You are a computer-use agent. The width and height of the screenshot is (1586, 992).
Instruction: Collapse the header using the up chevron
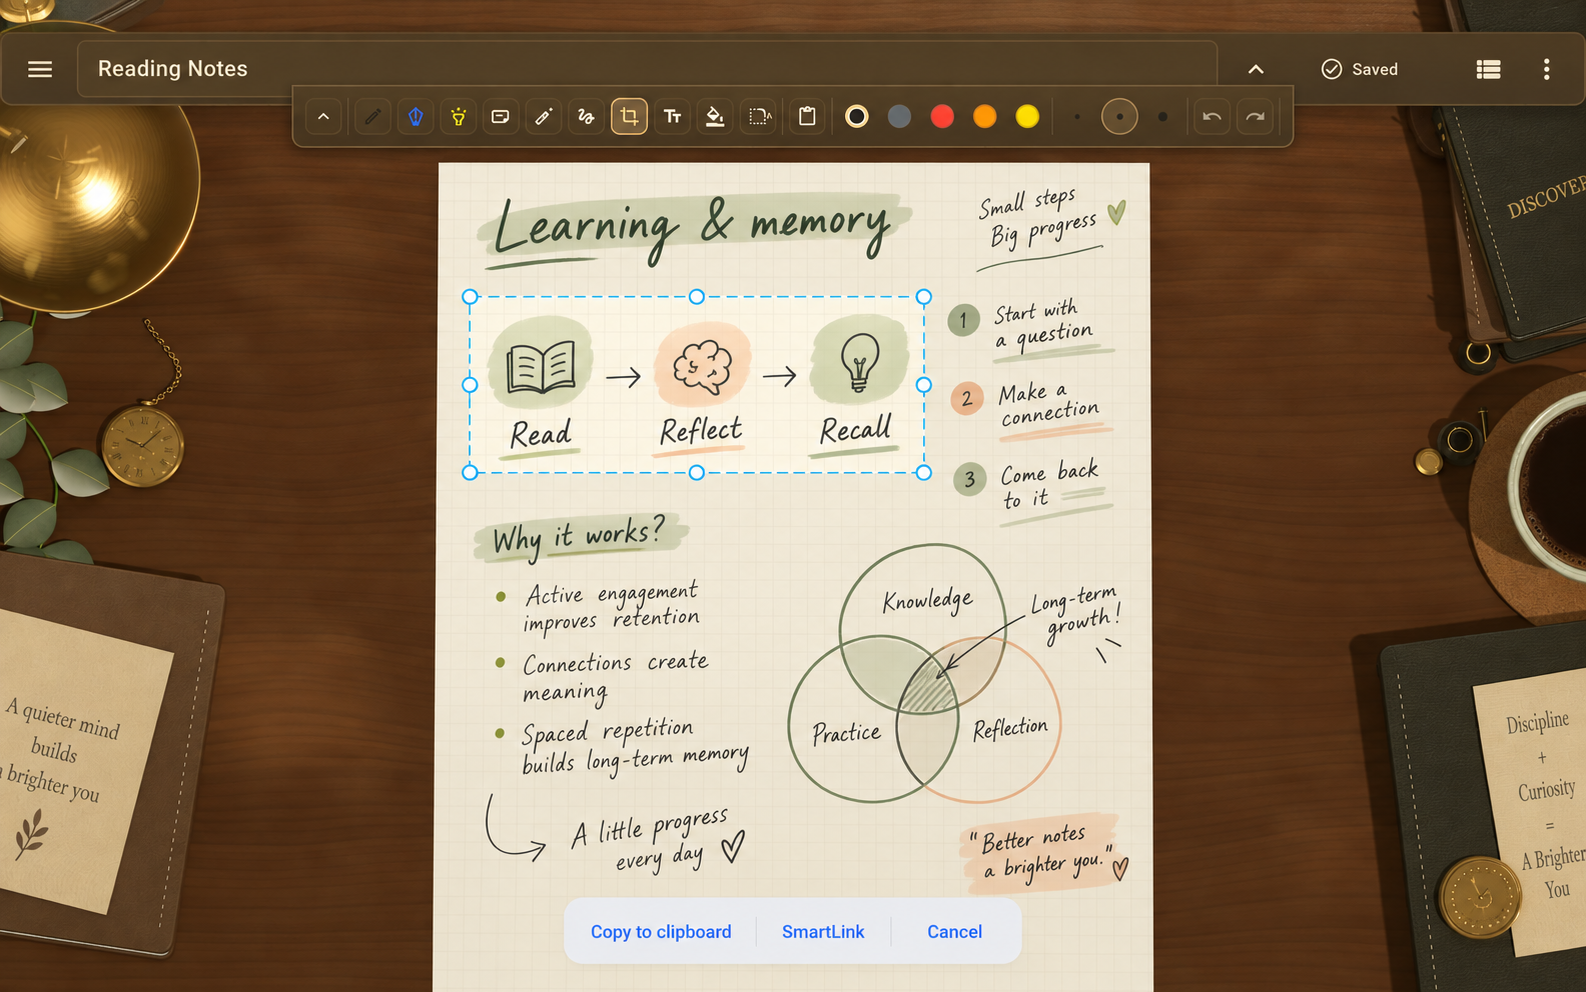coord(1256,69)
